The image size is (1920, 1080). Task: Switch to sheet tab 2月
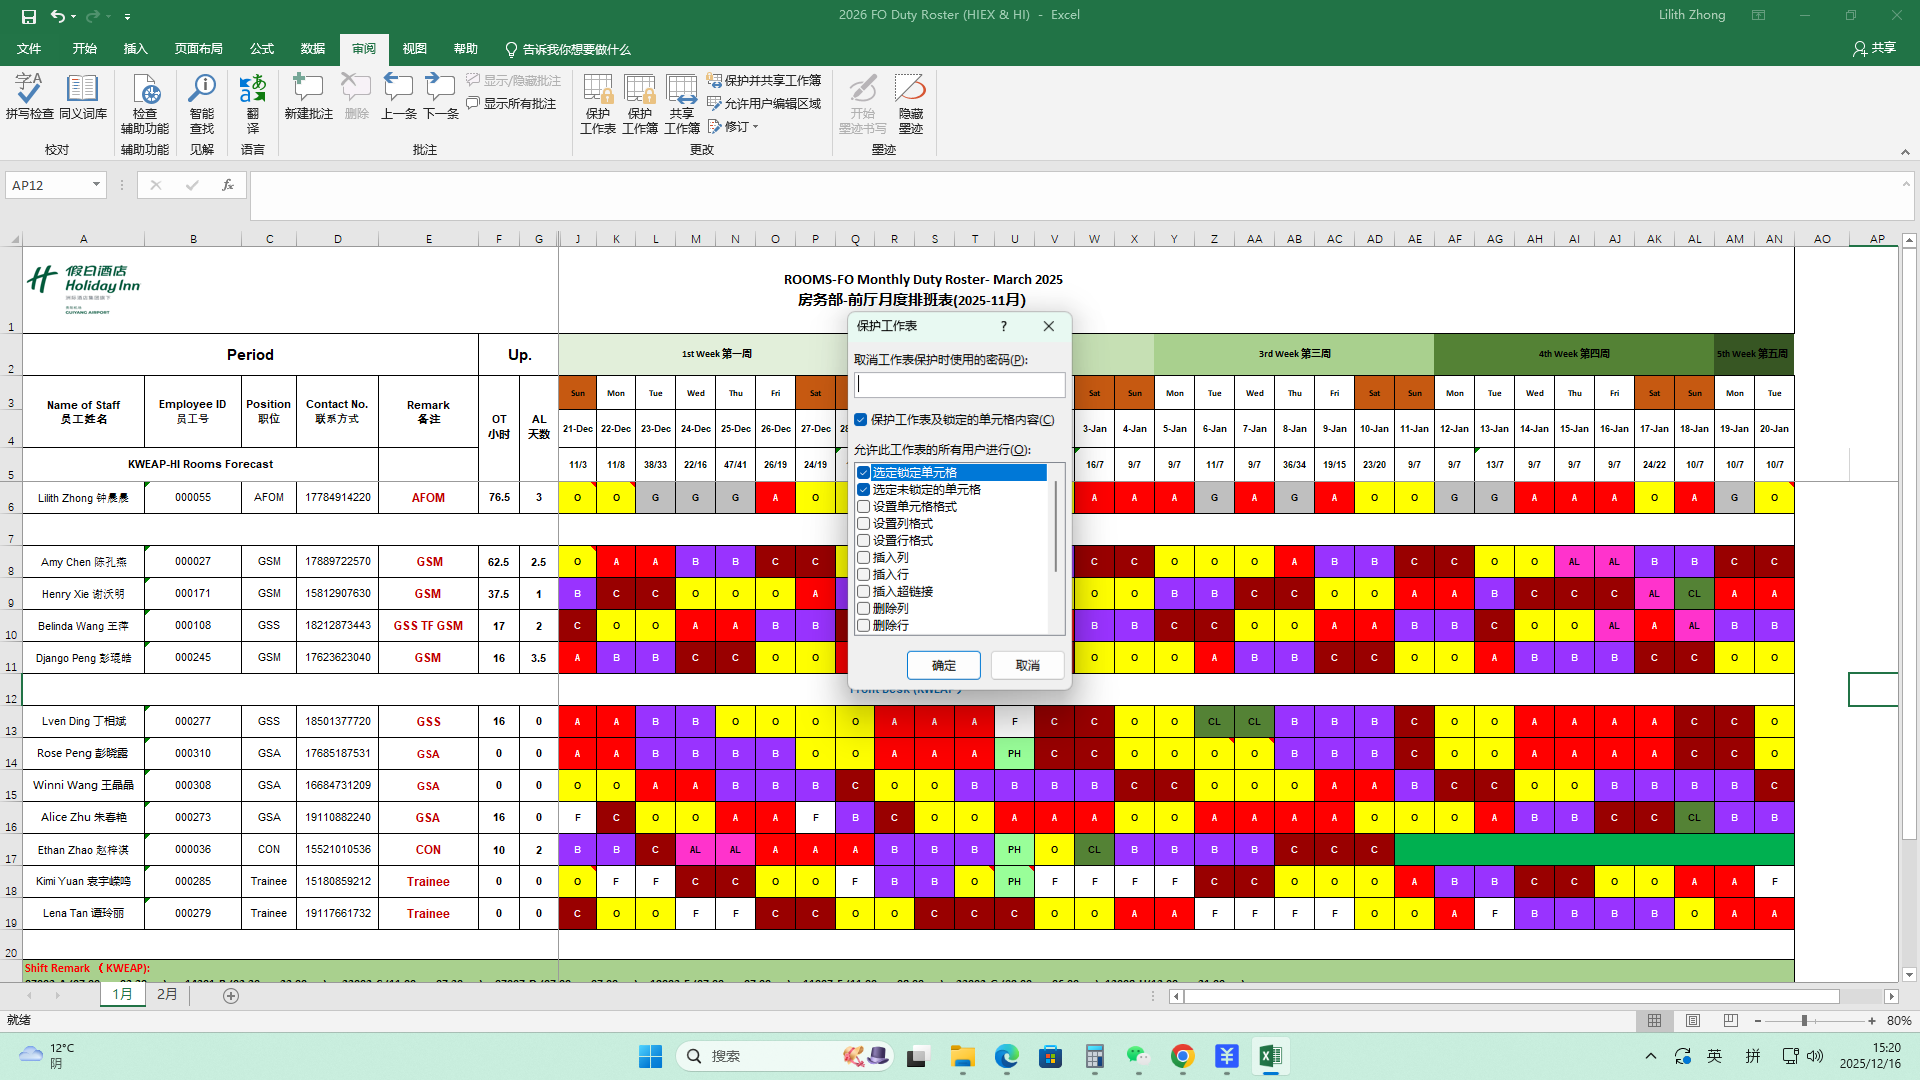[167, 995]
